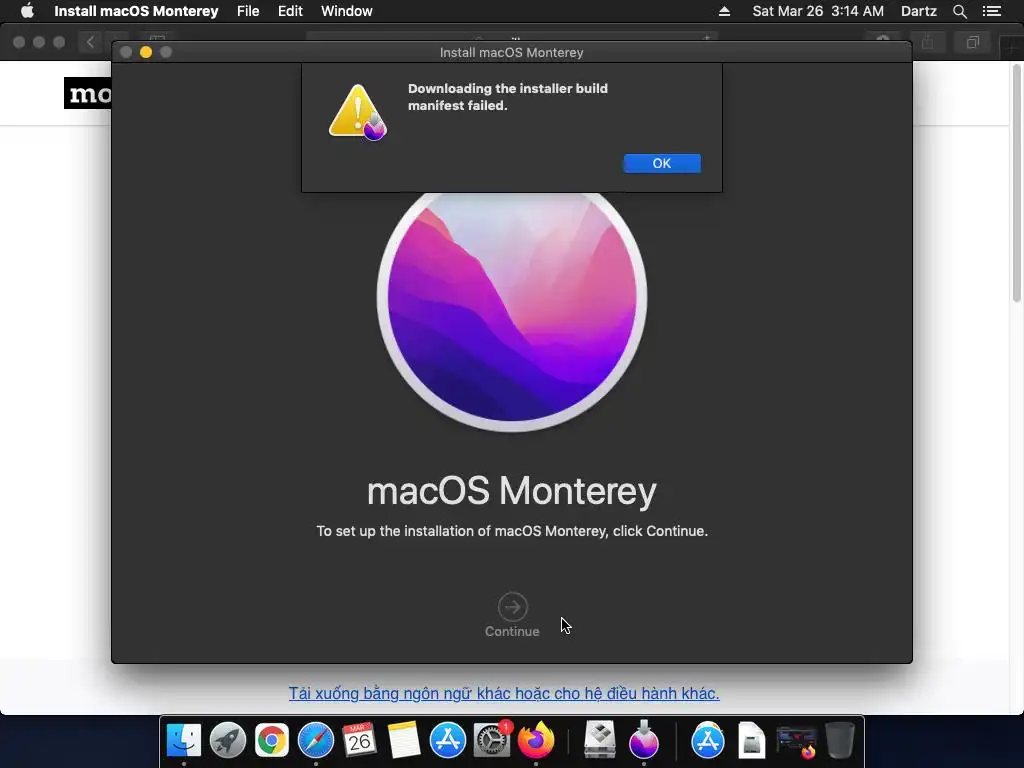Open the Vietnamese 'Tải xuống bằng ngôn ngữ khác' link
Image resolution: width=1024 pixels, height=768 pixels.
click(504, 693)
